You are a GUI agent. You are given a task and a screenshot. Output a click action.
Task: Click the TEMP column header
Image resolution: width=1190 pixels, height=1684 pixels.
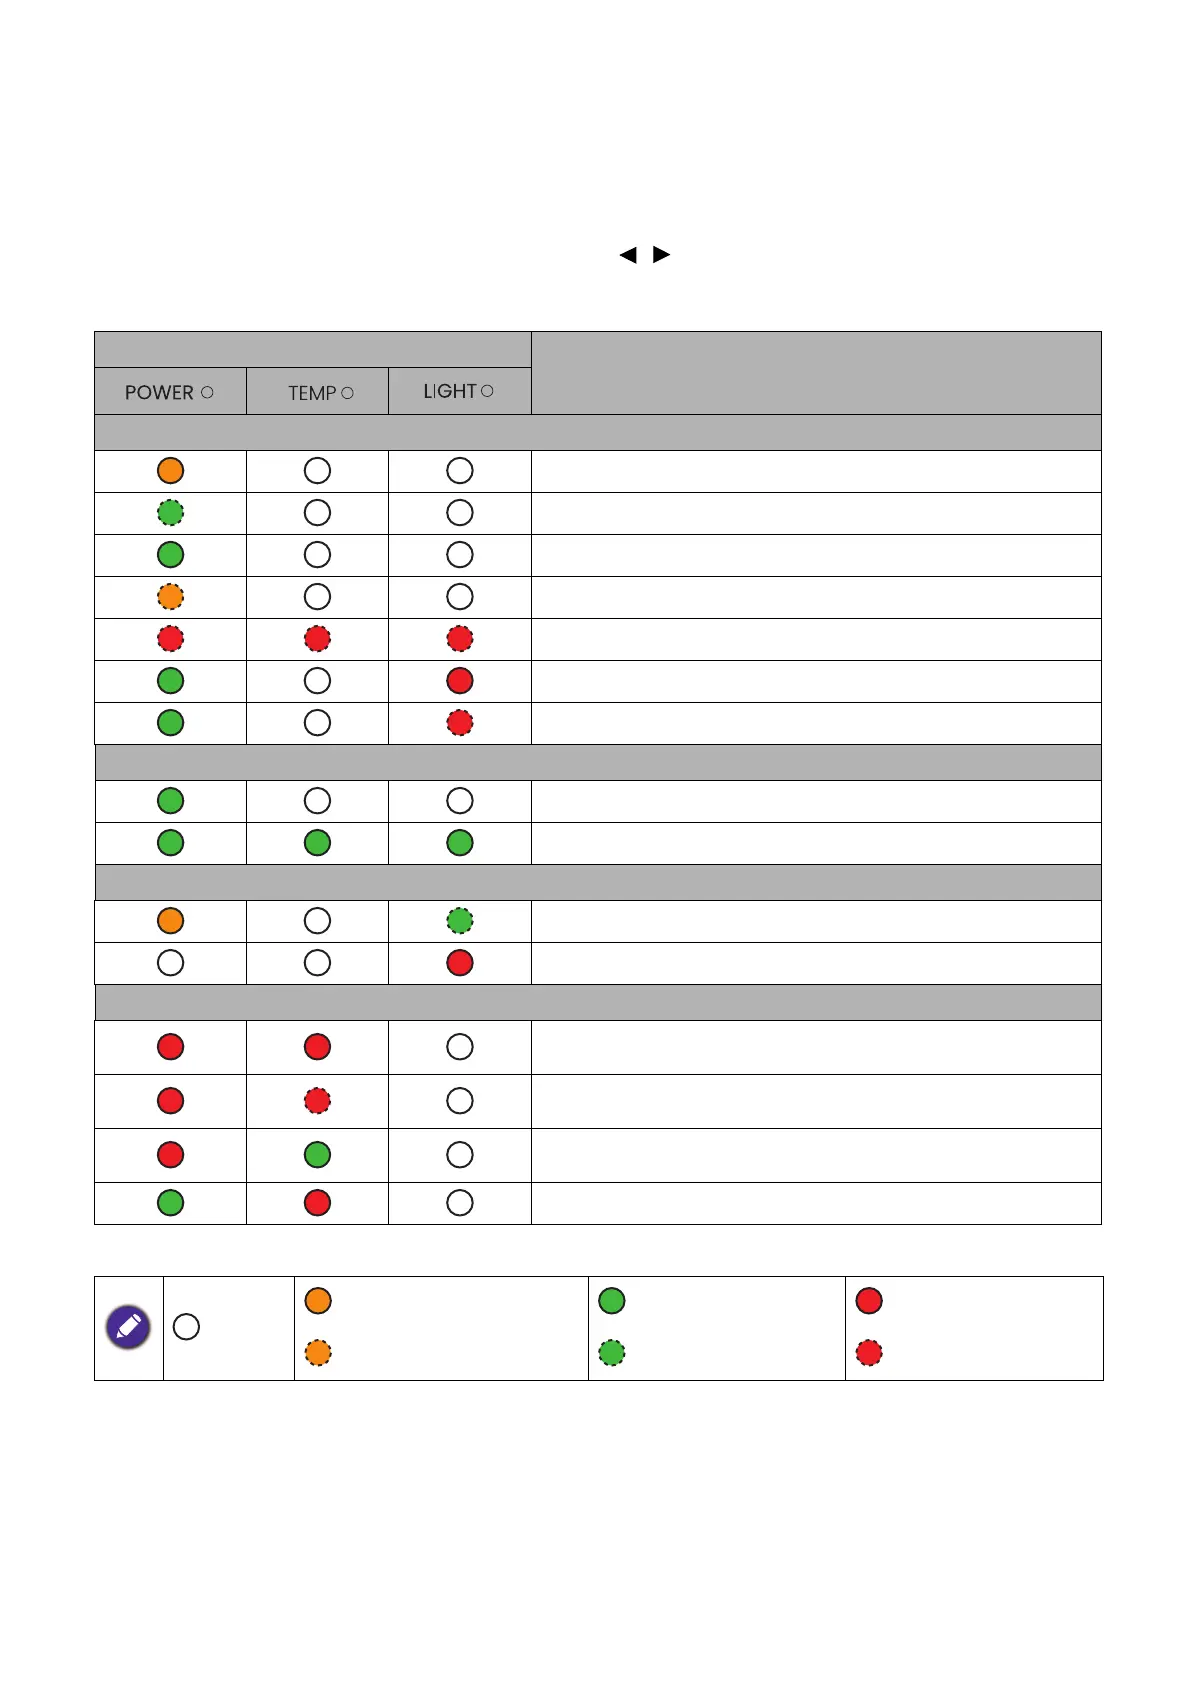[x=320, y=393]
